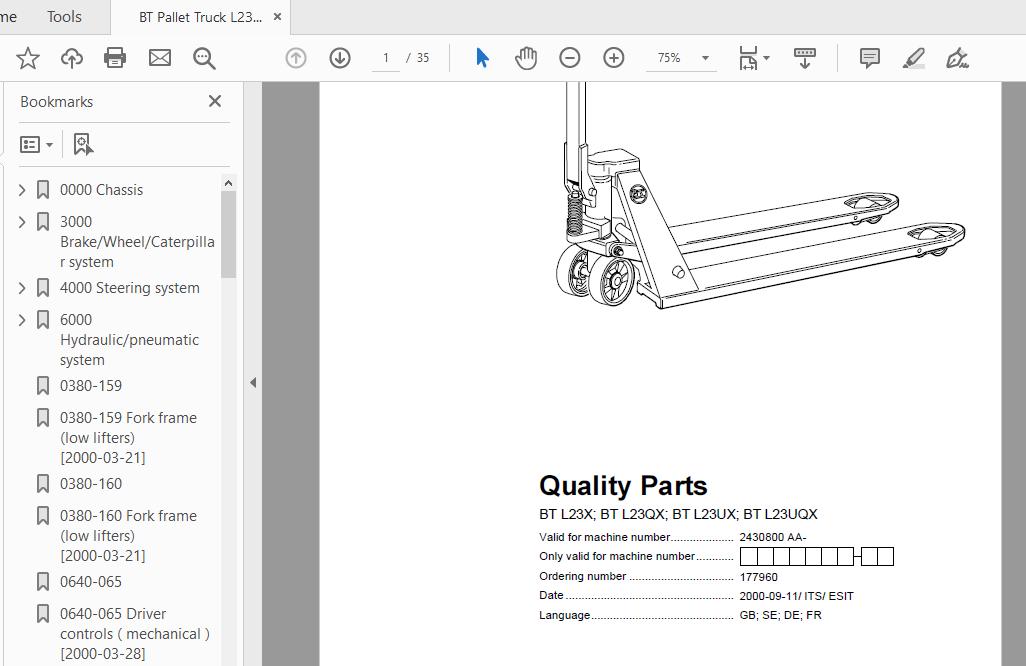Click the zoom out minus button
The height and width of the screenshot is (666, 1026).
pyautogui.click(x=570, y=58)
